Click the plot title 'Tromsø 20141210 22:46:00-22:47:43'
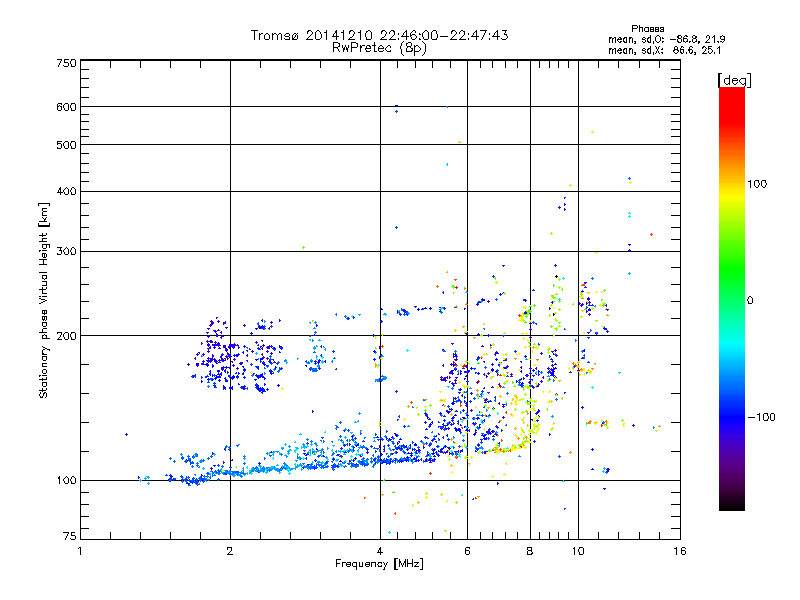 tap(379, 35)
